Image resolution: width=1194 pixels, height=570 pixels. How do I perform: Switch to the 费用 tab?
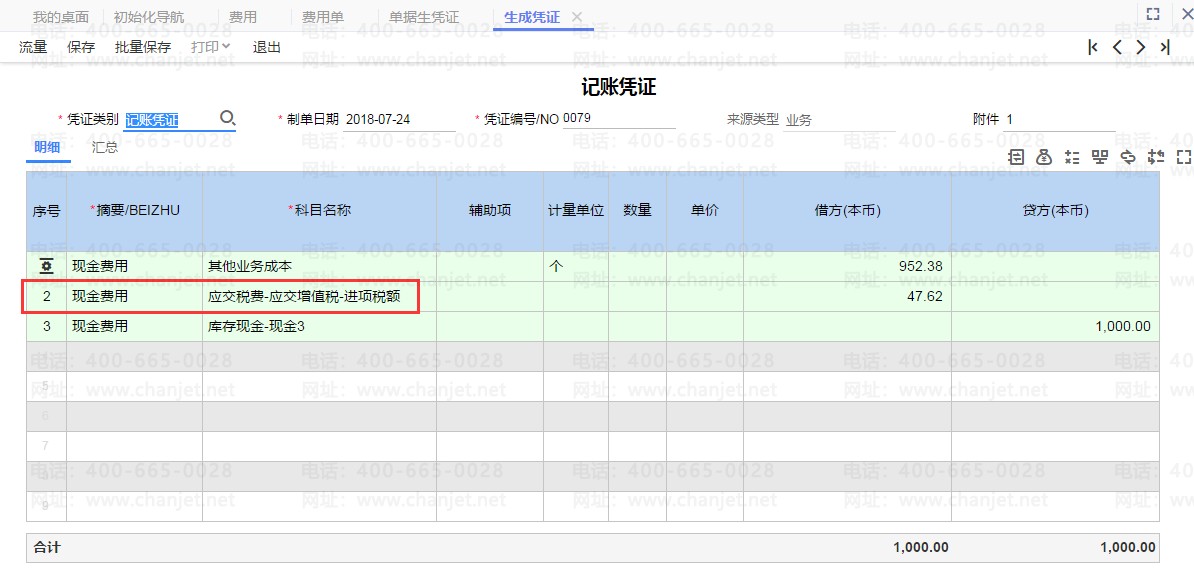(x=243, y=17)
